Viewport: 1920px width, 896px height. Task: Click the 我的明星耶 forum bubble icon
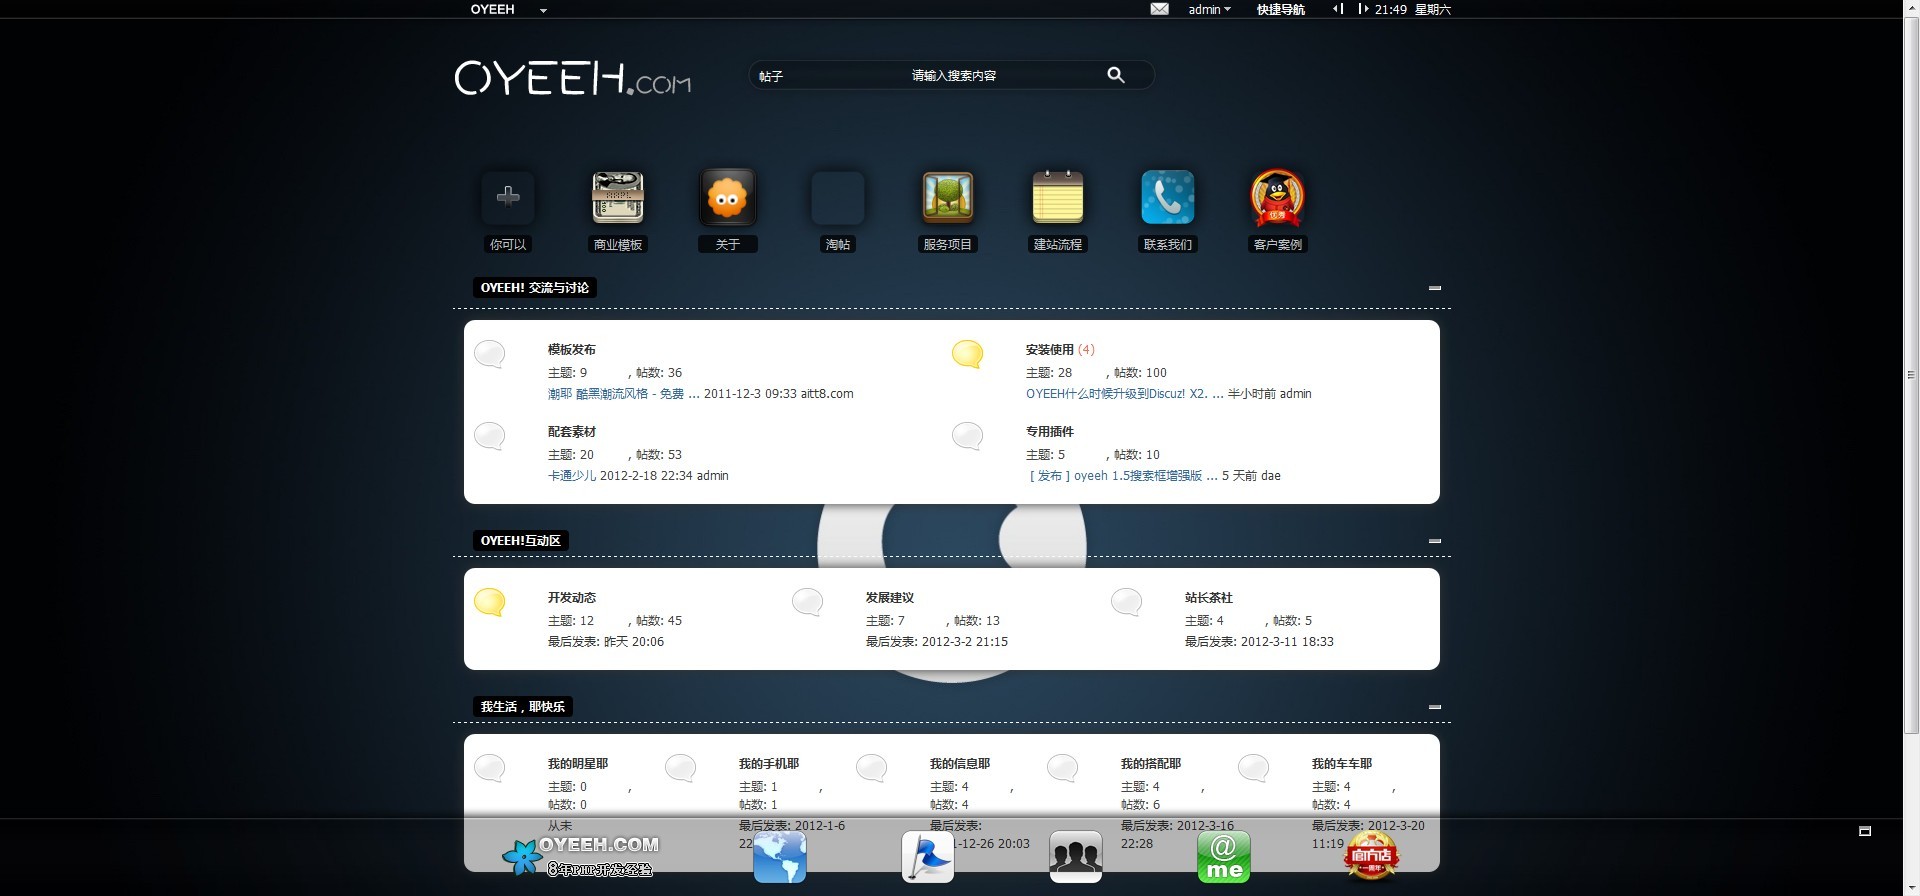pos(489,768)
